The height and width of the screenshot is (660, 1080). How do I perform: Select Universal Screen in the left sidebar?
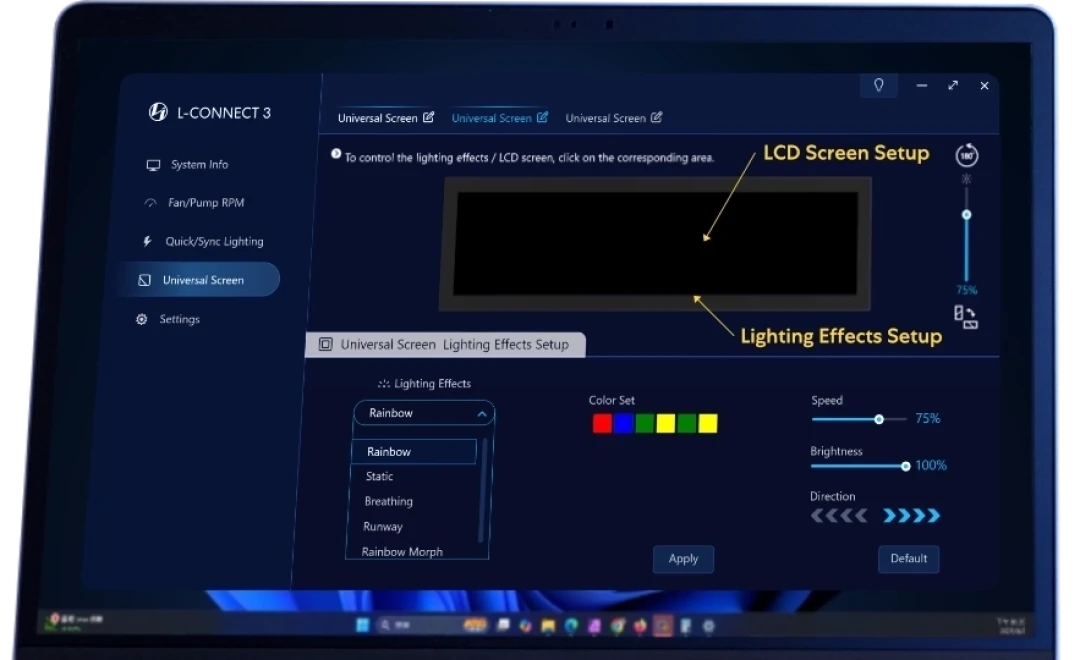(200, 280)
